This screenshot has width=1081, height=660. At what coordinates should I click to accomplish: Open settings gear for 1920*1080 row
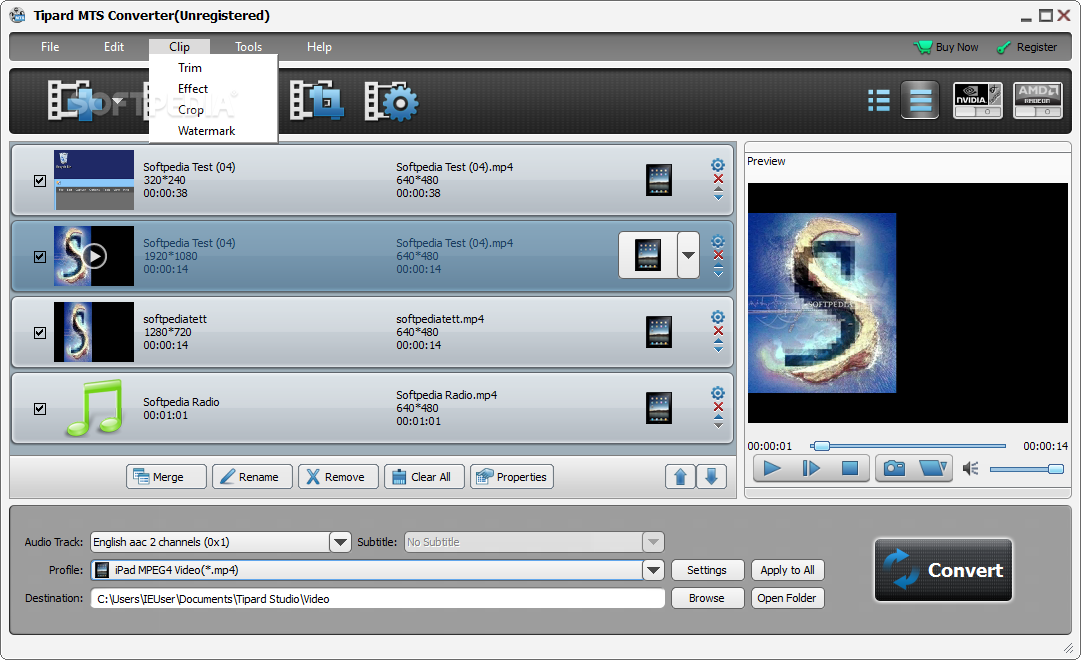point(718,241)
